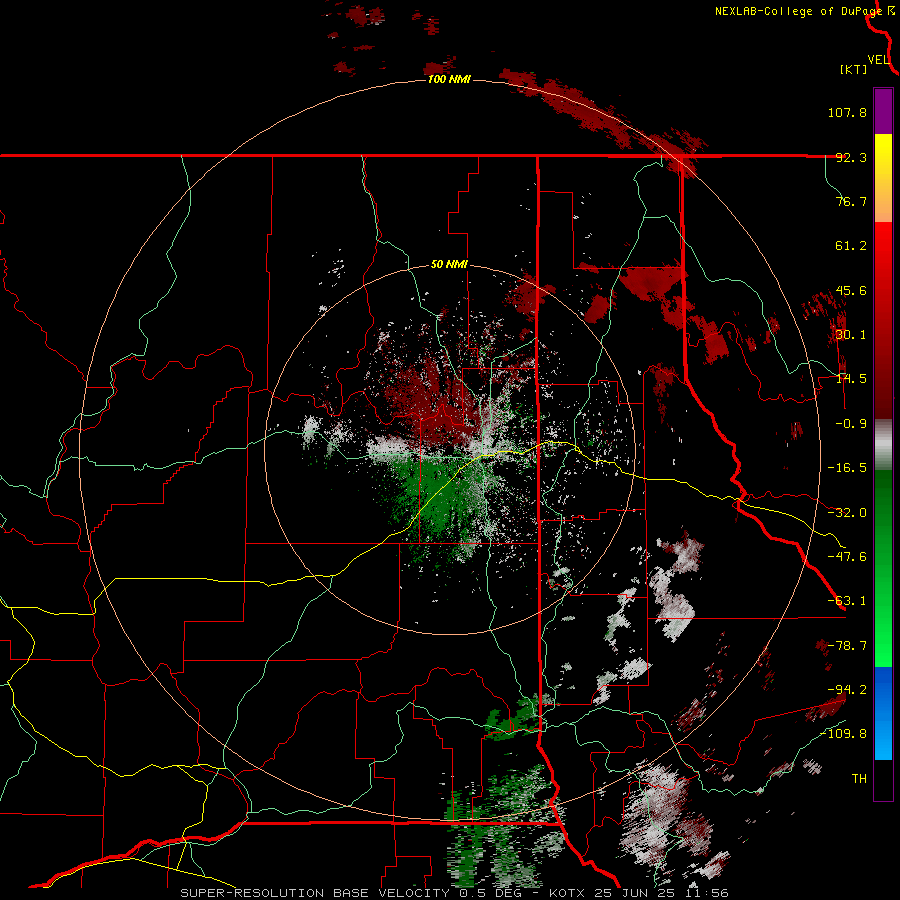Viewport: 900px width, 900px height.
Task: Select the -32.0 legend value
Action: tap(847, 513)
